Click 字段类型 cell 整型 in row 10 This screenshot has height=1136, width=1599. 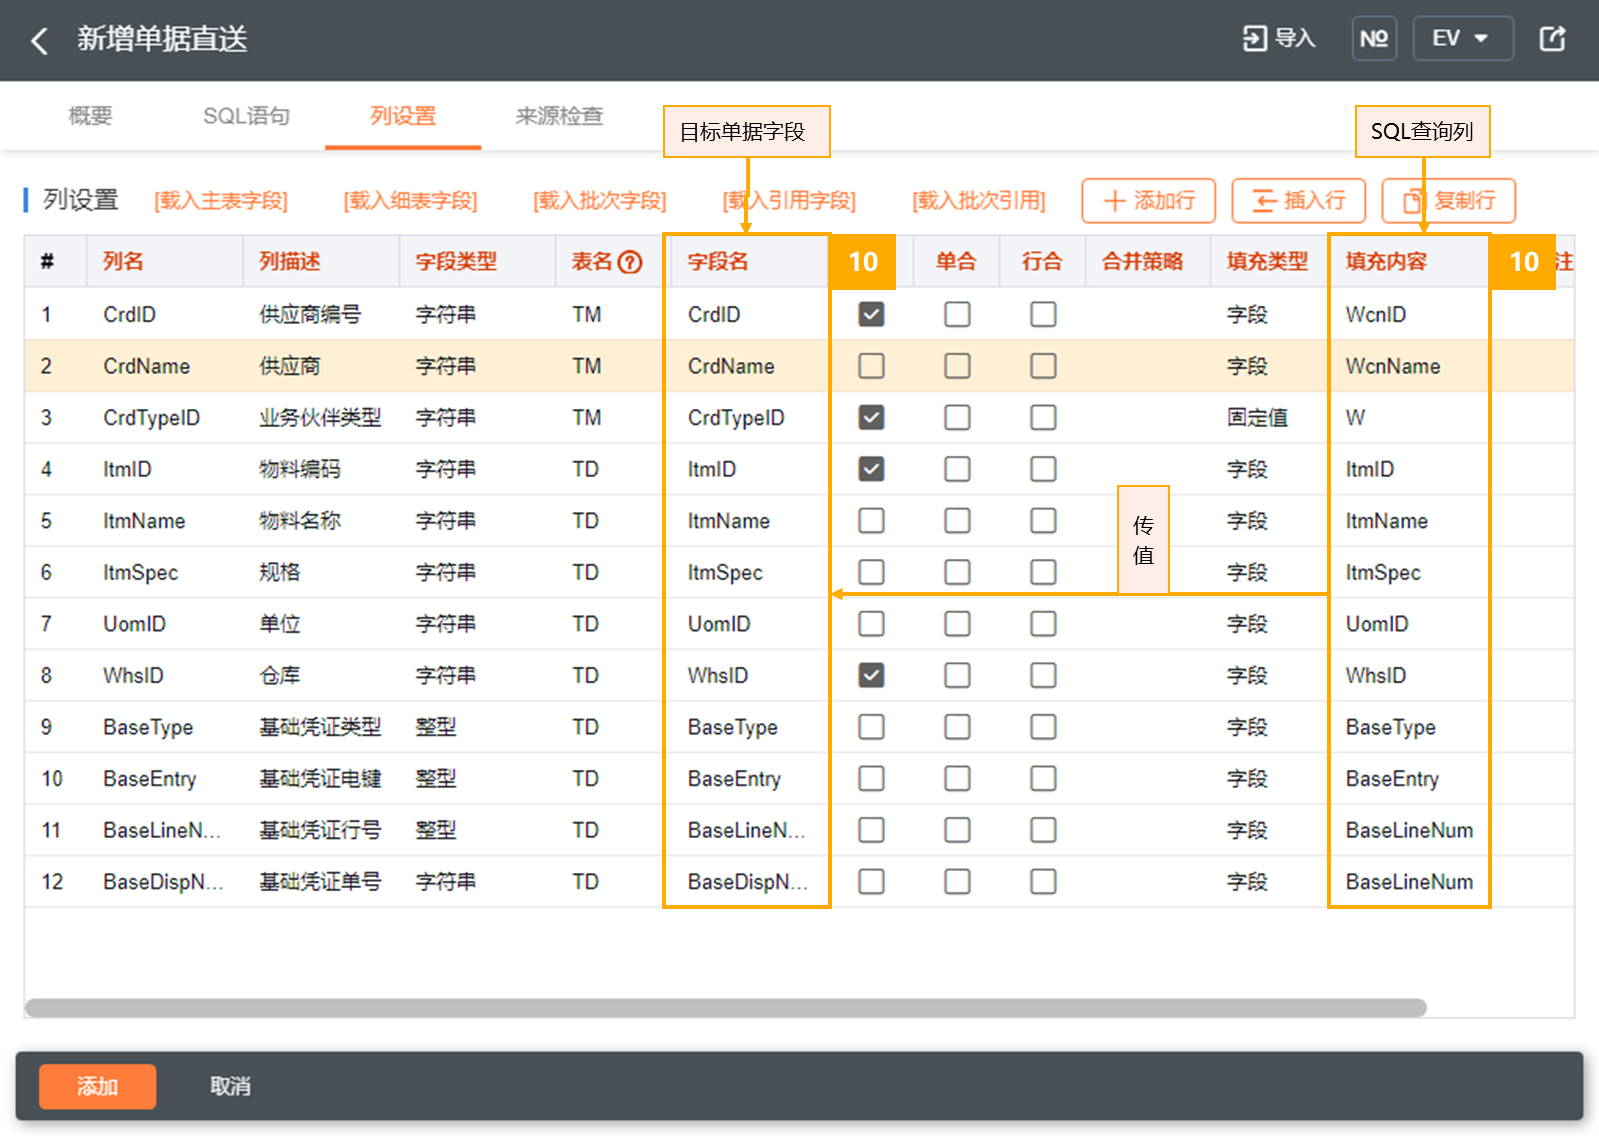436,779
